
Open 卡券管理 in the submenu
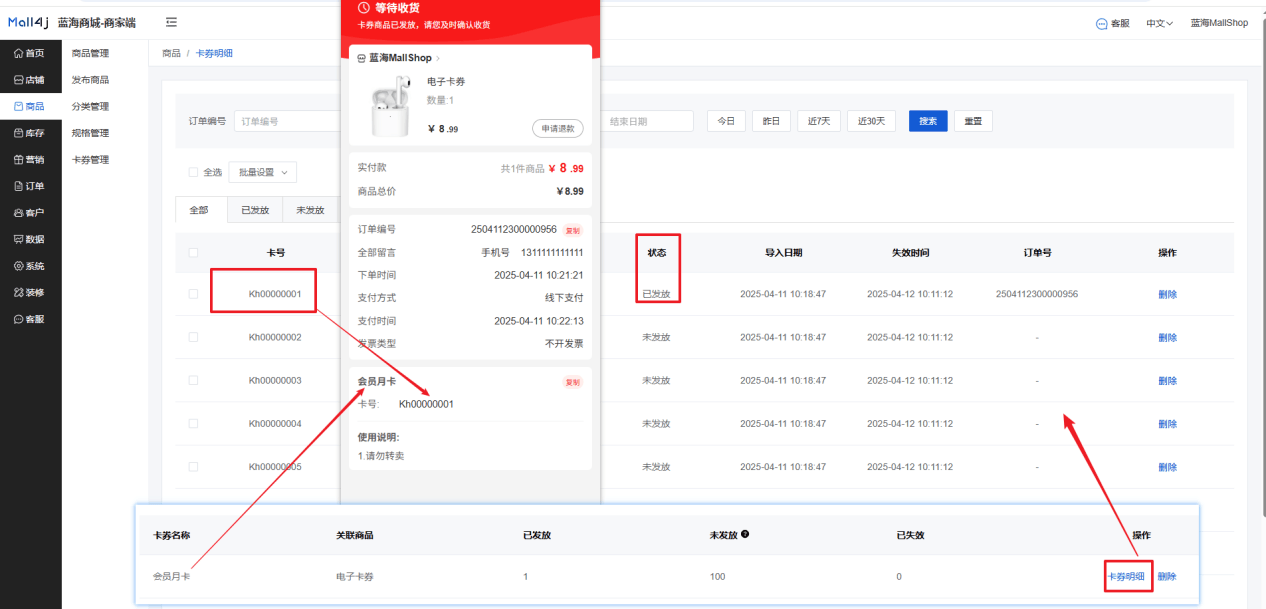[x=90, y=160]
